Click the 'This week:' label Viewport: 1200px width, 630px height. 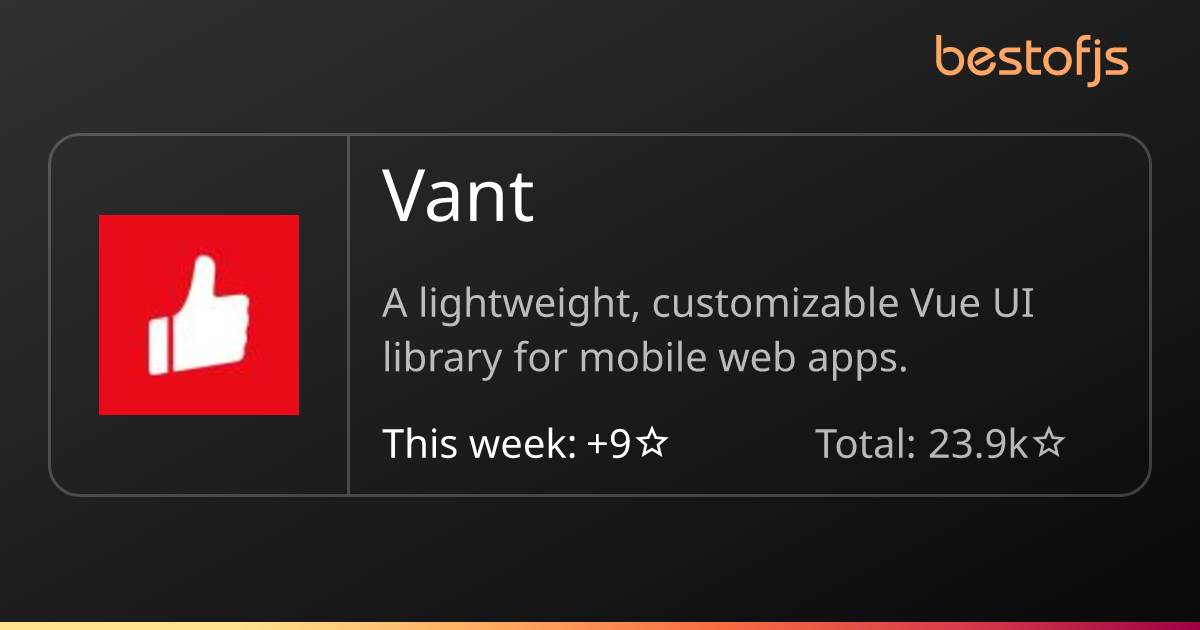point(479,444)
